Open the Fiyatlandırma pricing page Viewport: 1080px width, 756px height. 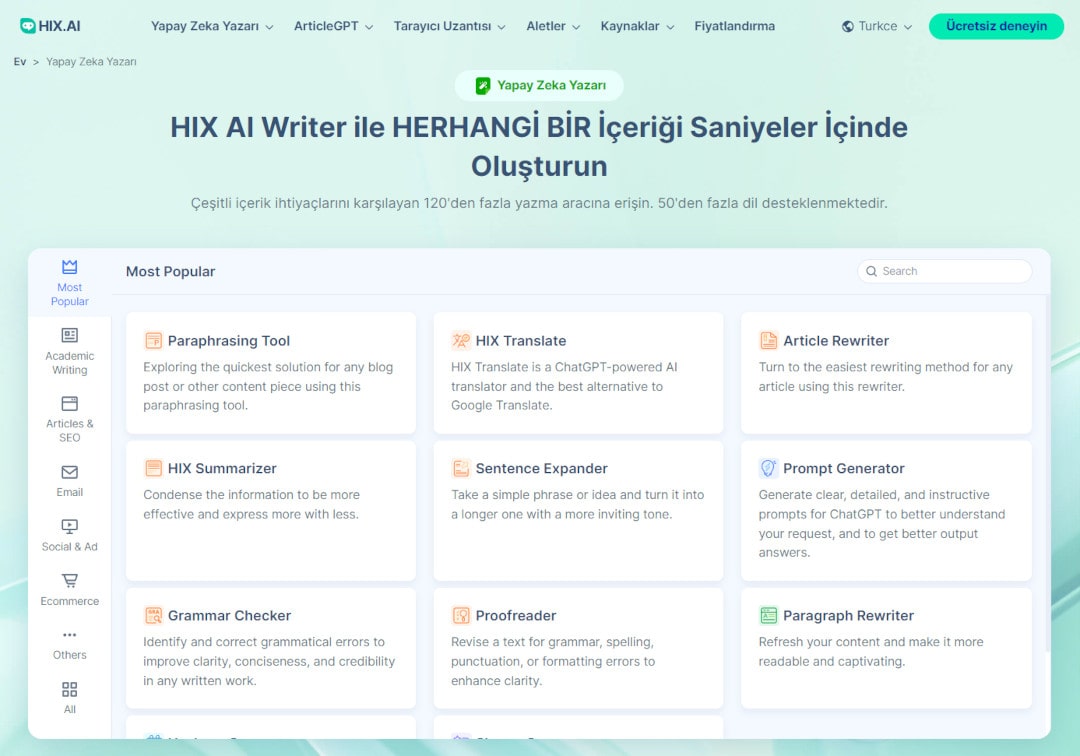[734, 26]
